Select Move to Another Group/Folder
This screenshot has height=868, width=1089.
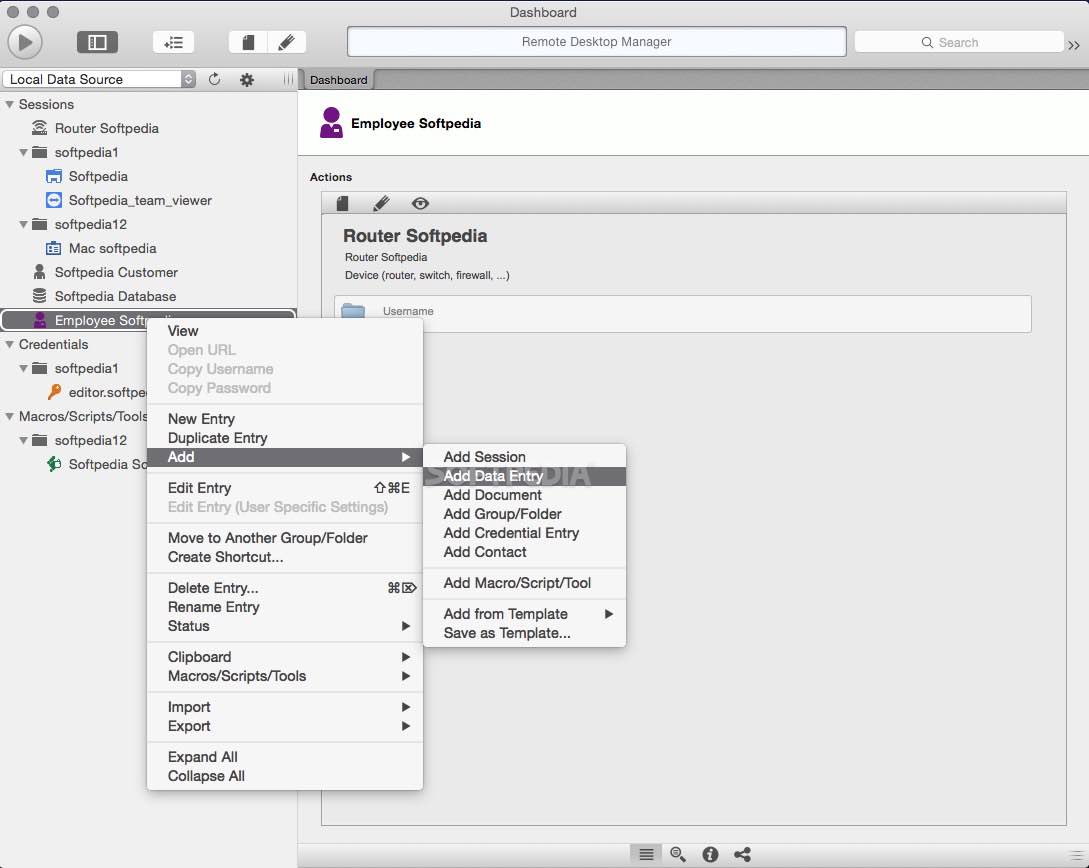coord(285,537)
